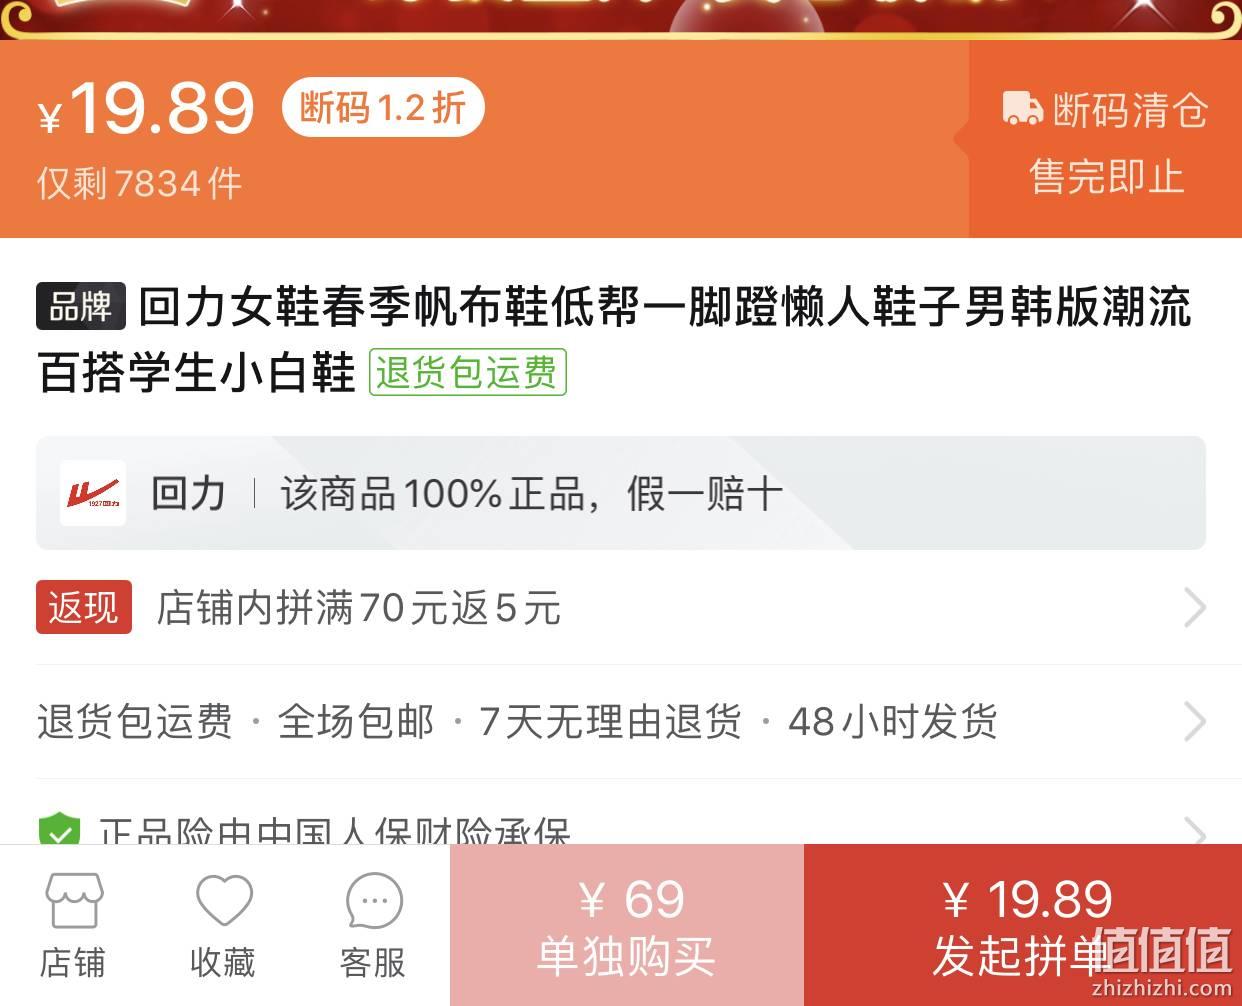Click the product title 回力女鞋春季帆布鞋
This screenshot has height=1006, width=1242.
(x=614, y=339)
